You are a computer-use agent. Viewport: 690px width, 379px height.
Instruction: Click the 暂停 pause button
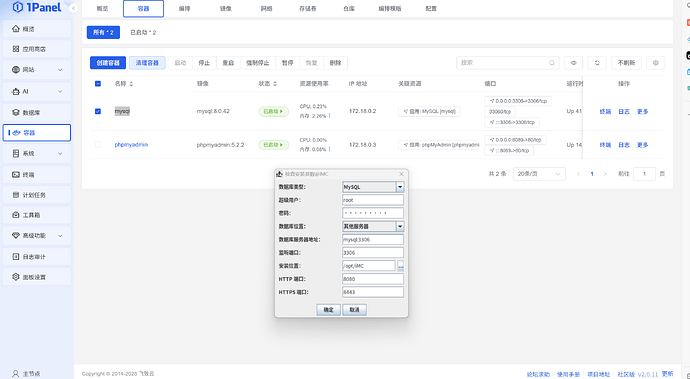[287, 63]
